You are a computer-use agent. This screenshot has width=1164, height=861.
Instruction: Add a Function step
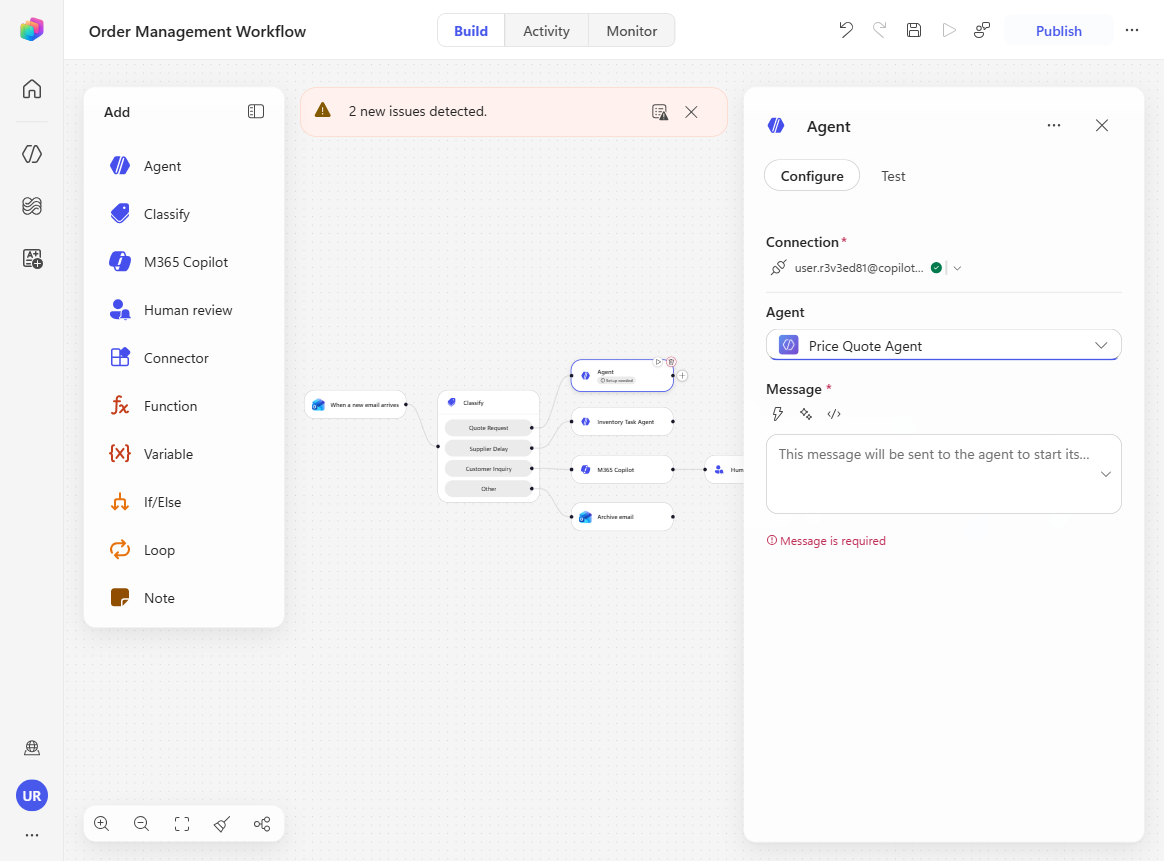(x=183, y=406)
